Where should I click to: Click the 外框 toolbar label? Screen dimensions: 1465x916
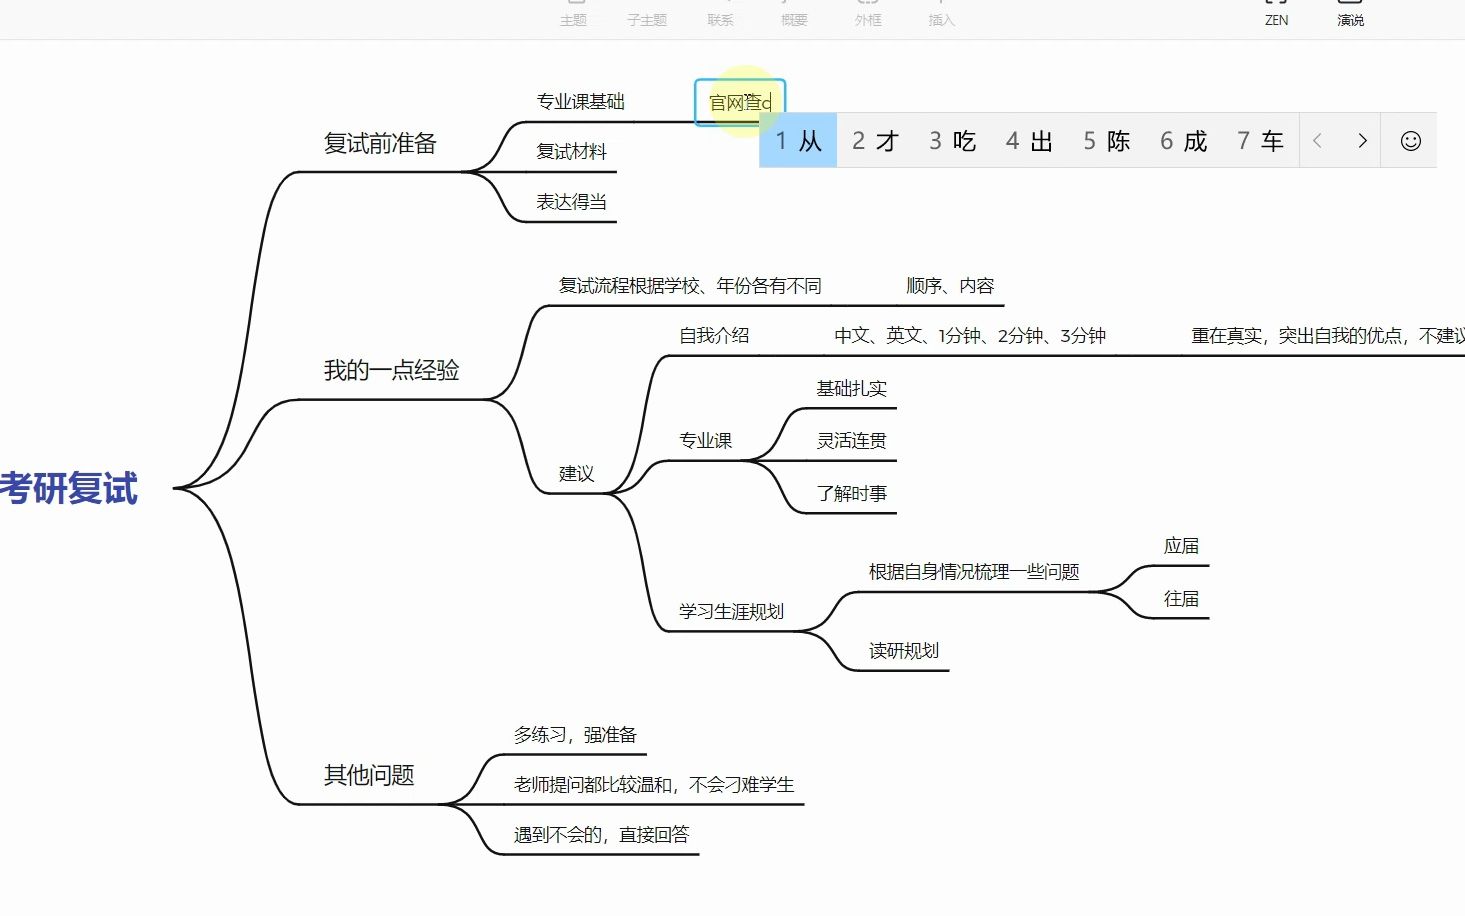pos(868,20)
